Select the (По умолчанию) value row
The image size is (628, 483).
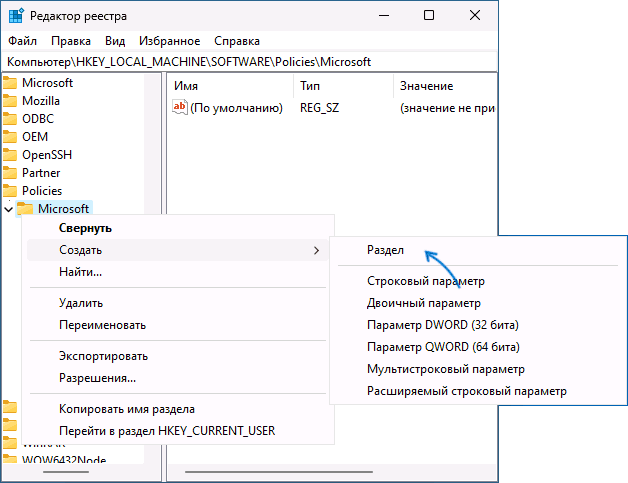[x=236, y=108]
